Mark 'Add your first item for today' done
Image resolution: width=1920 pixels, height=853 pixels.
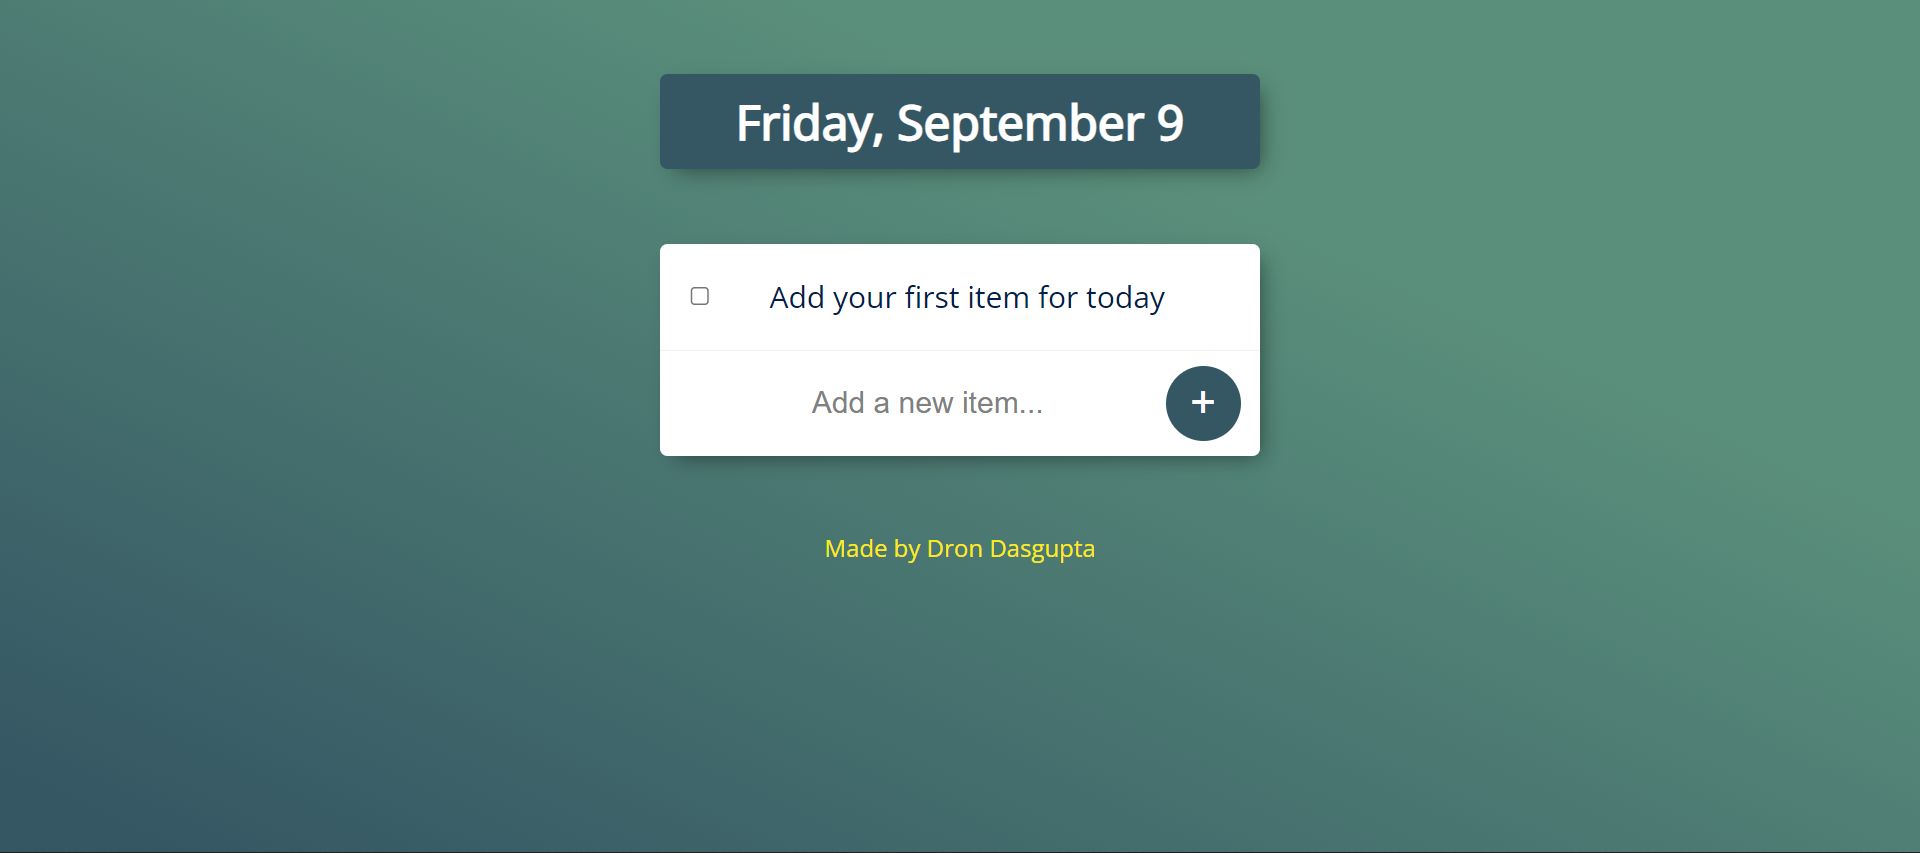(700, 296)
